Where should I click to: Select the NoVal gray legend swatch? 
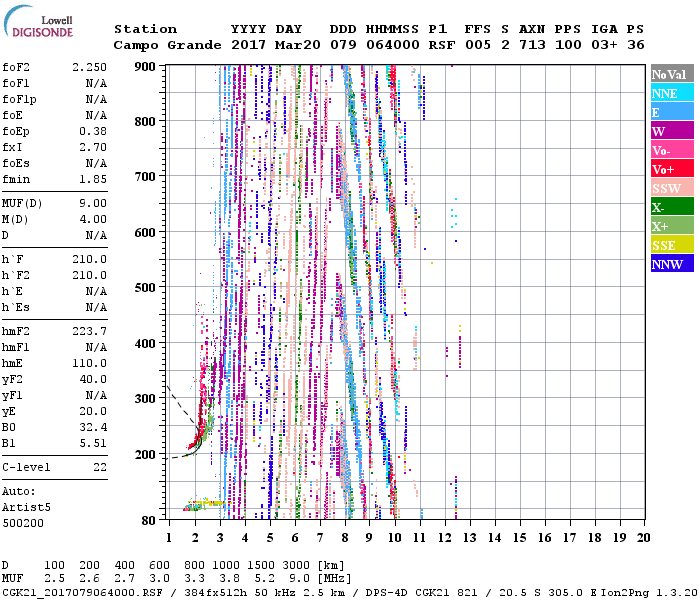point(671,74)
